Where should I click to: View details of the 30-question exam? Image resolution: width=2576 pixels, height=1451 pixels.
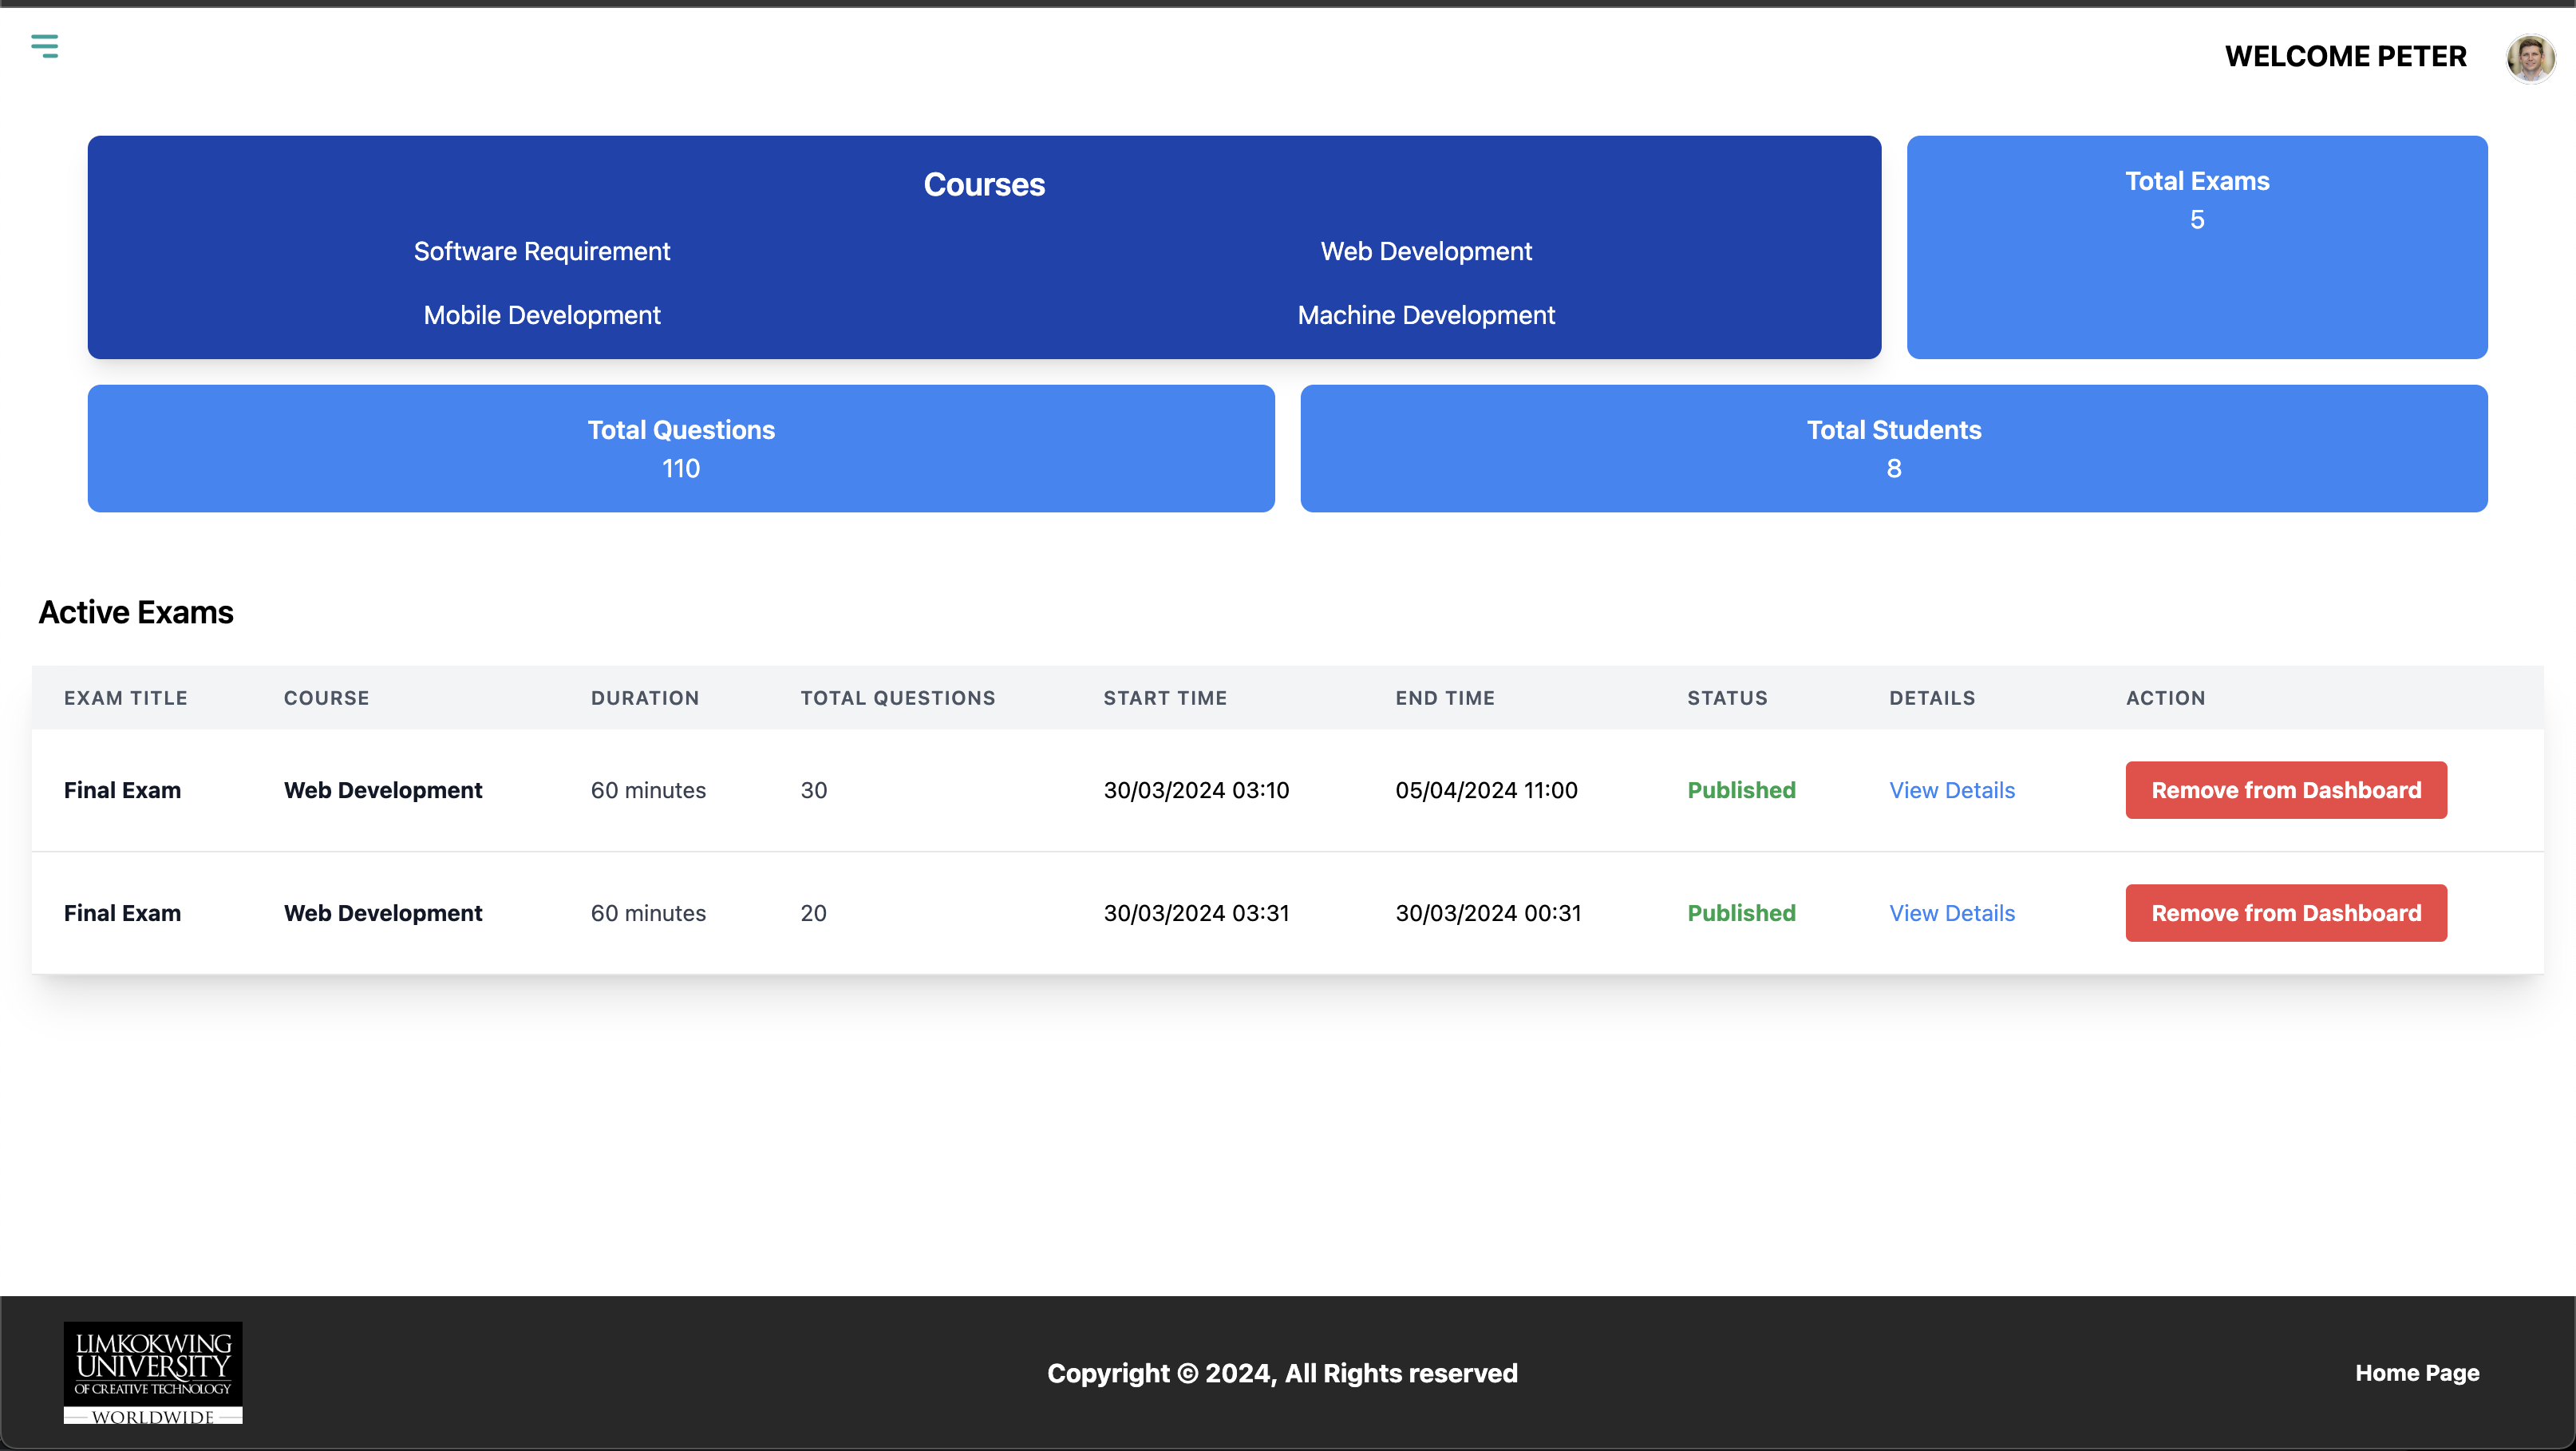(x=1951, y=790)
